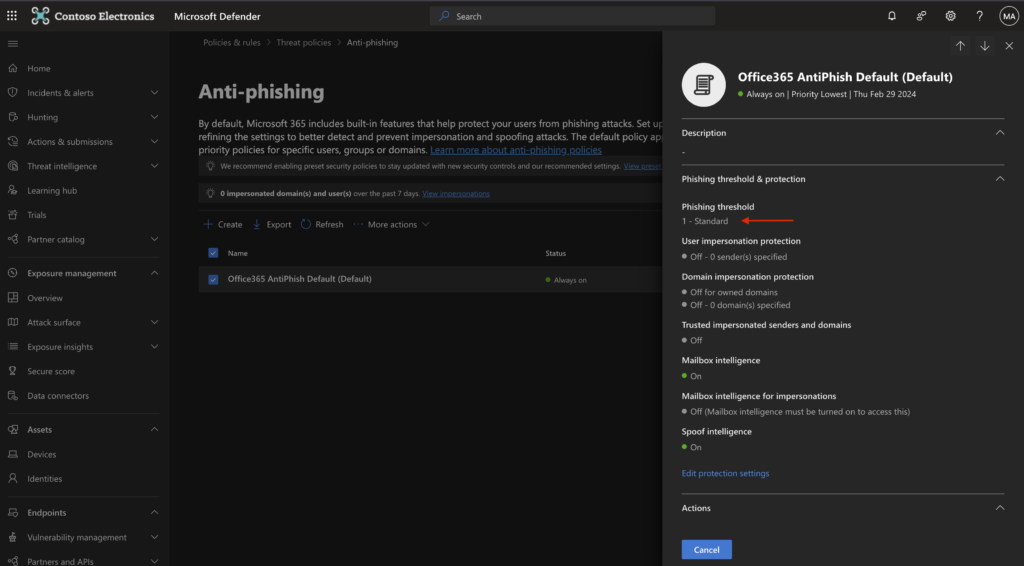The width and height of the screenshot is (1024, 566).
Task: Go to next item with down arrow
Action: click(x=984, y=46)
